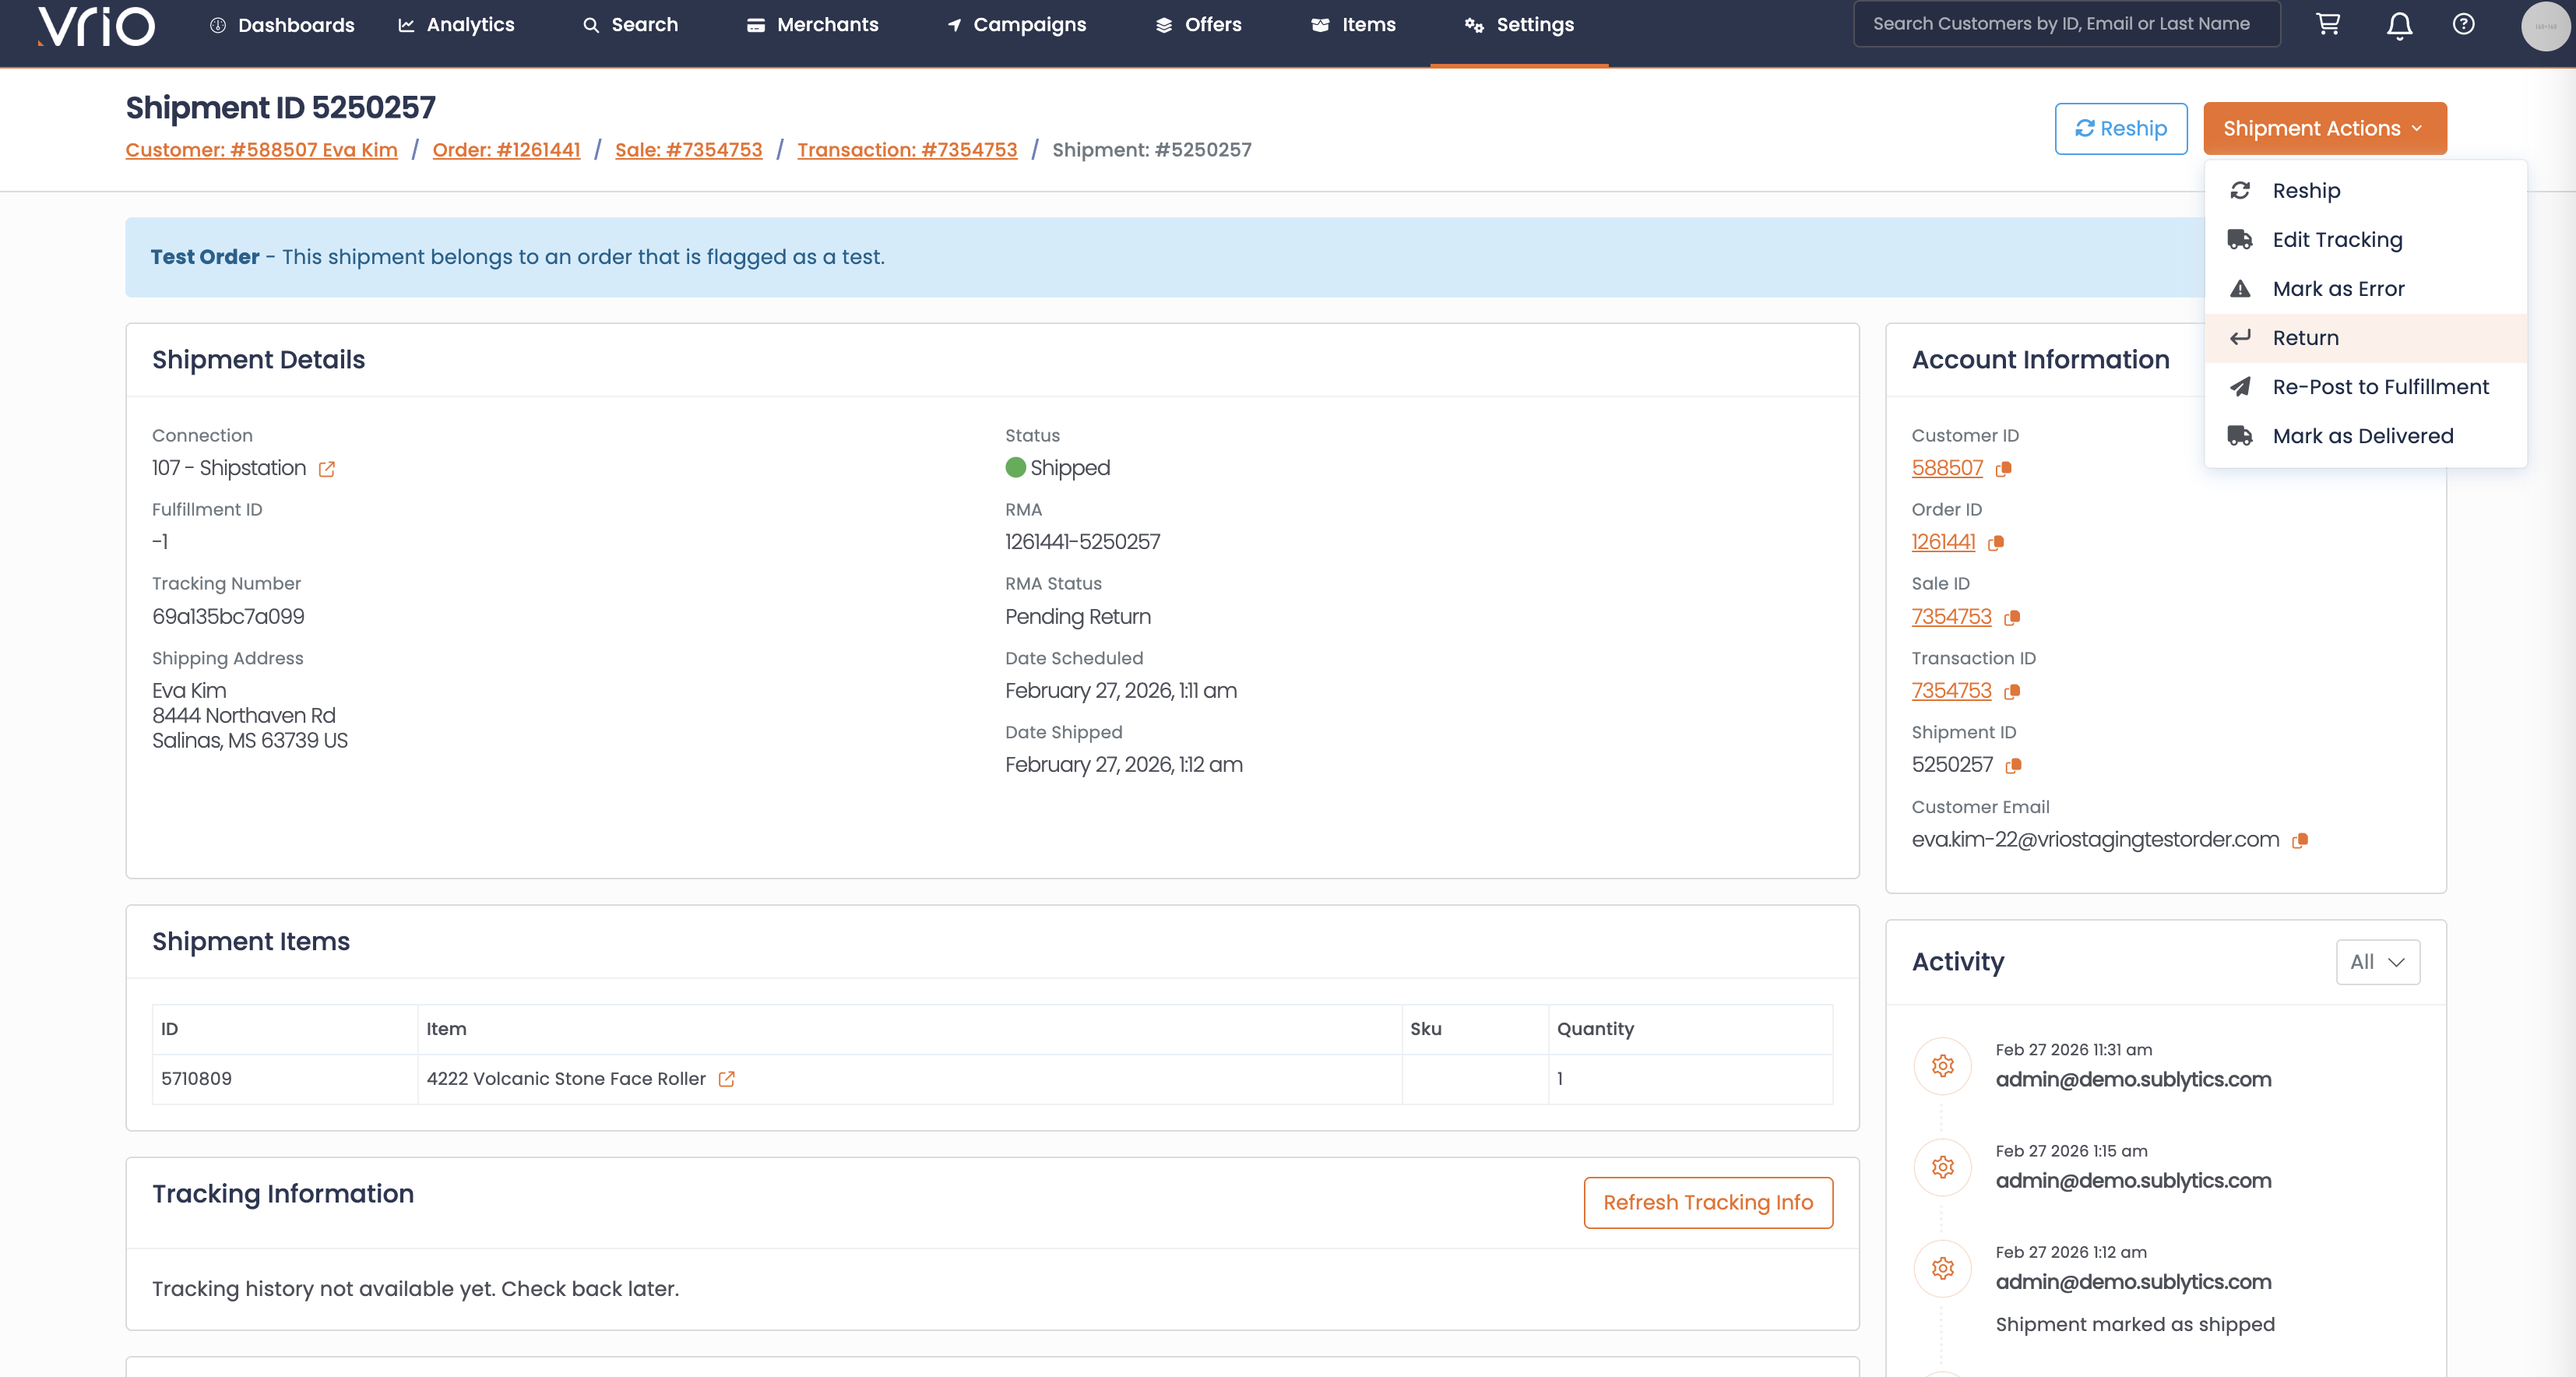Screen dimensions: 2576x1377
Task: Open Customer #588507 Eva Kim breadcrumb
Action: click(x=261, y=150)
